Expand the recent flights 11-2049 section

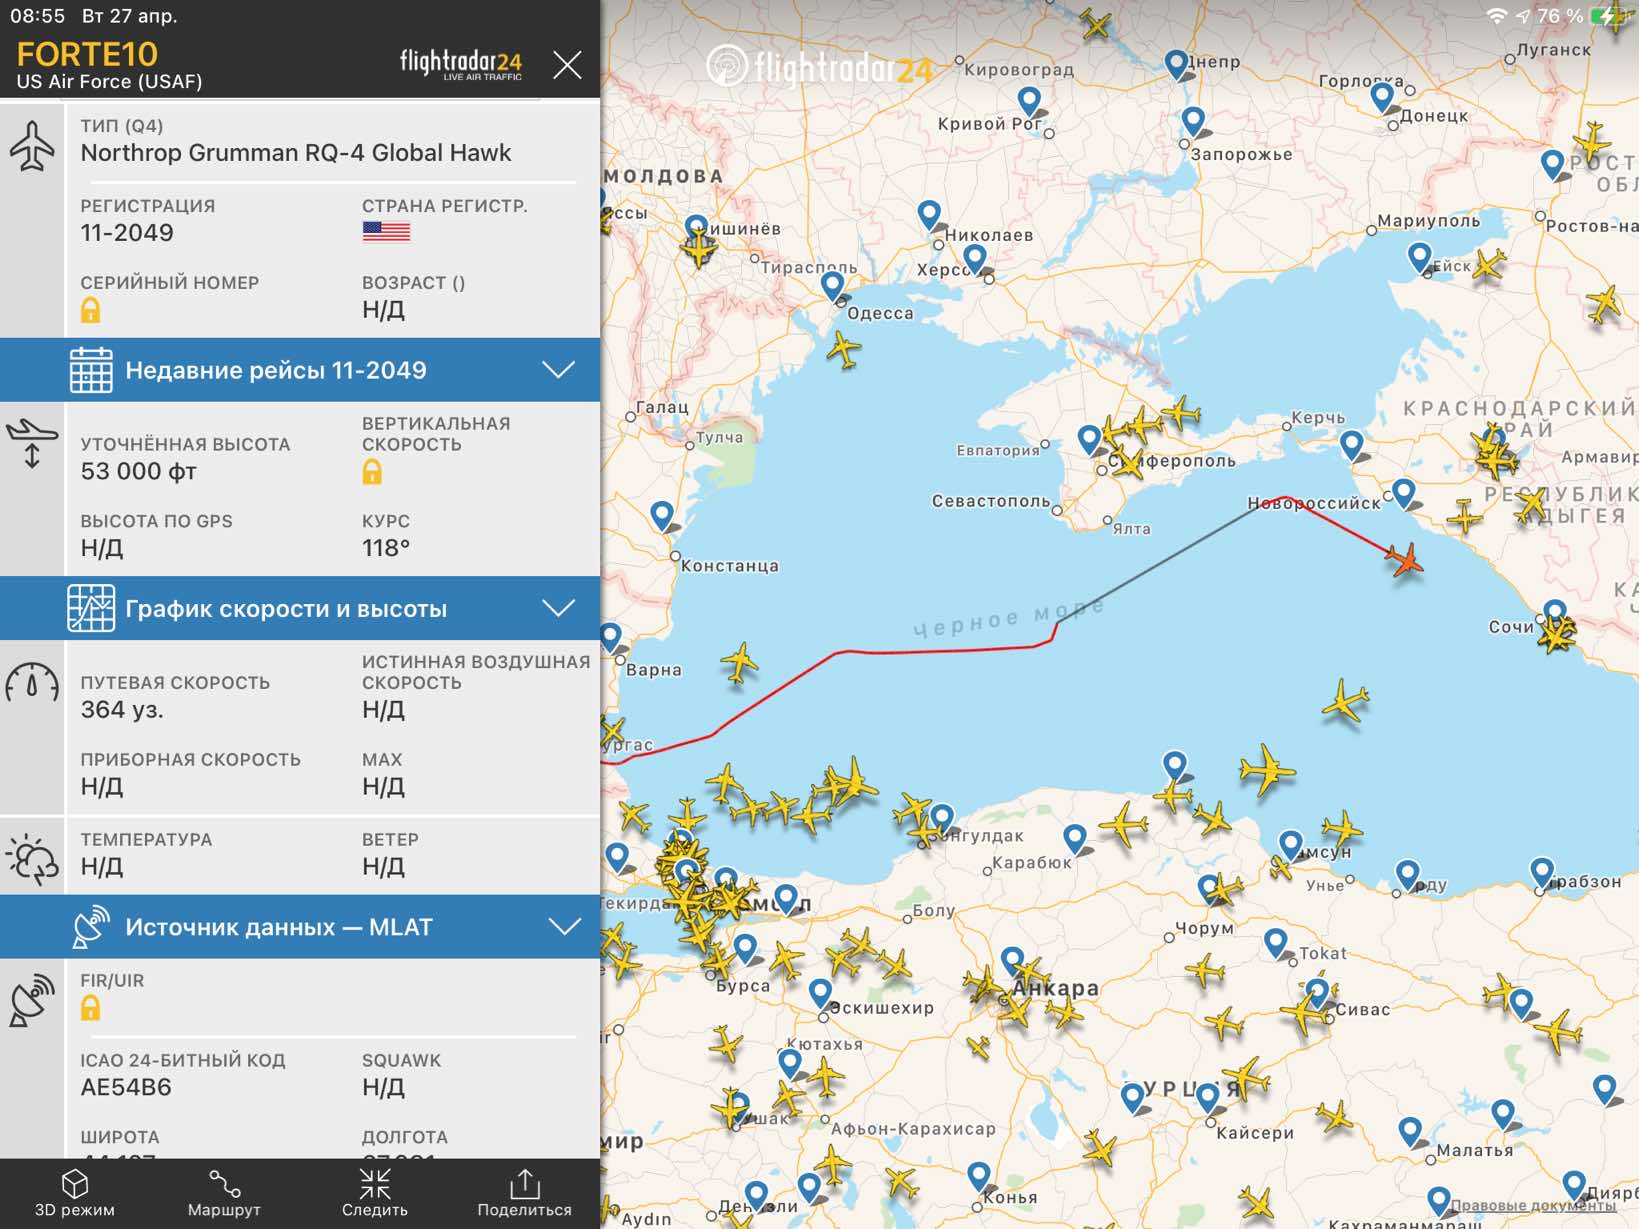(300, 370)
